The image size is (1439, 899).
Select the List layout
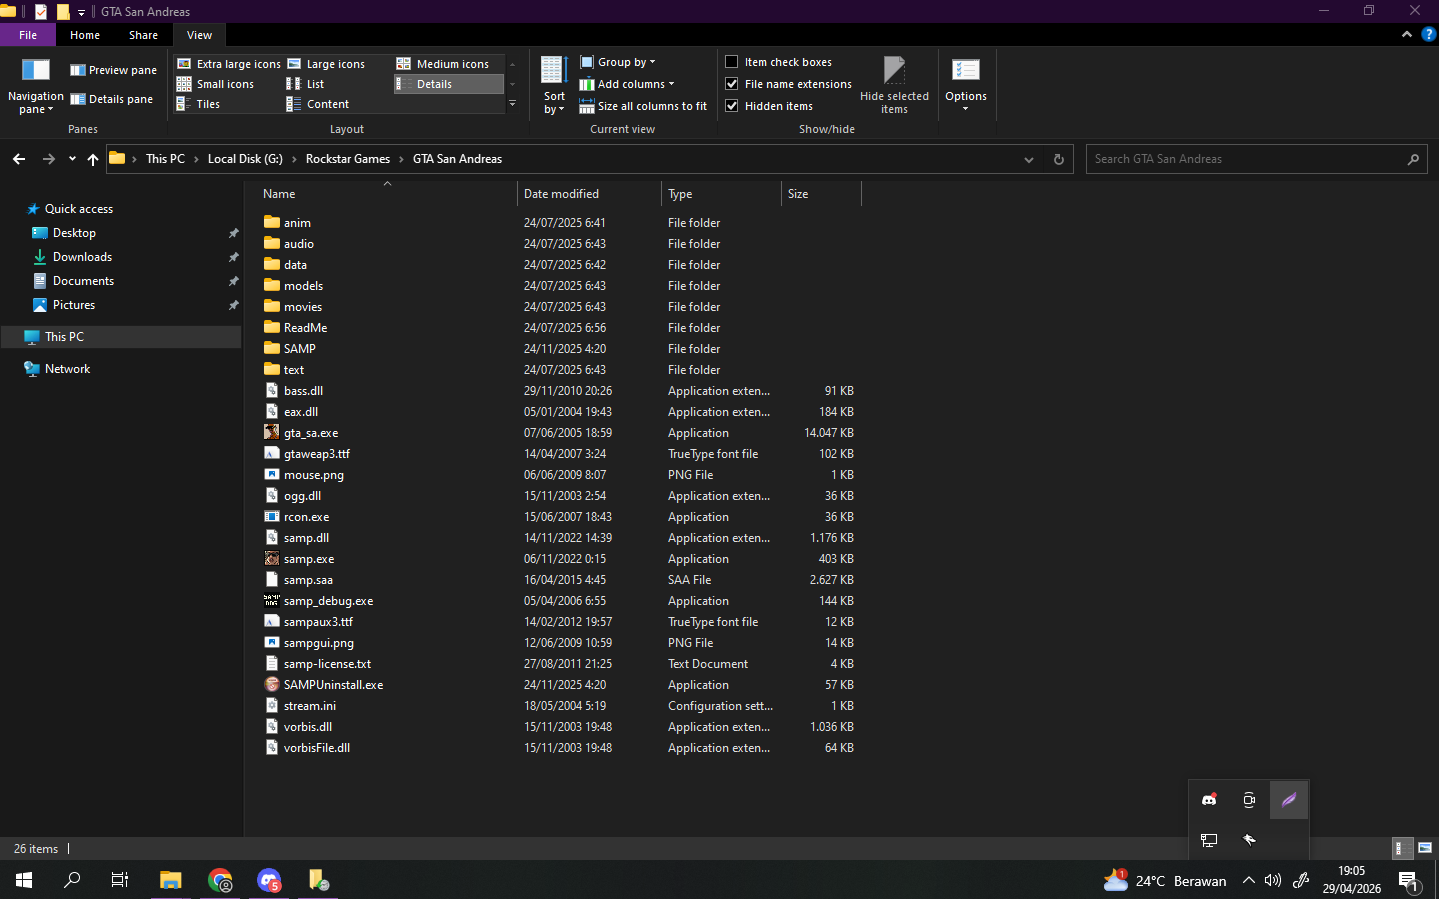pyautogui.click(x=306, y=84)
